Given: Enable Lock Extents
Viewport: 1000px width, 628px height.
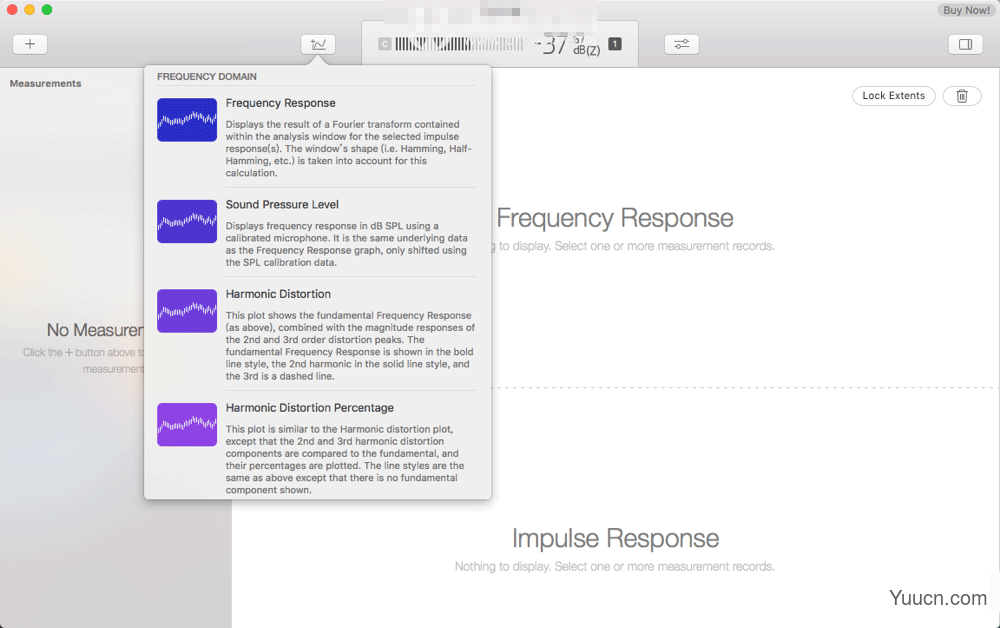Looking at the screenshot, I should tap(893, 95).
